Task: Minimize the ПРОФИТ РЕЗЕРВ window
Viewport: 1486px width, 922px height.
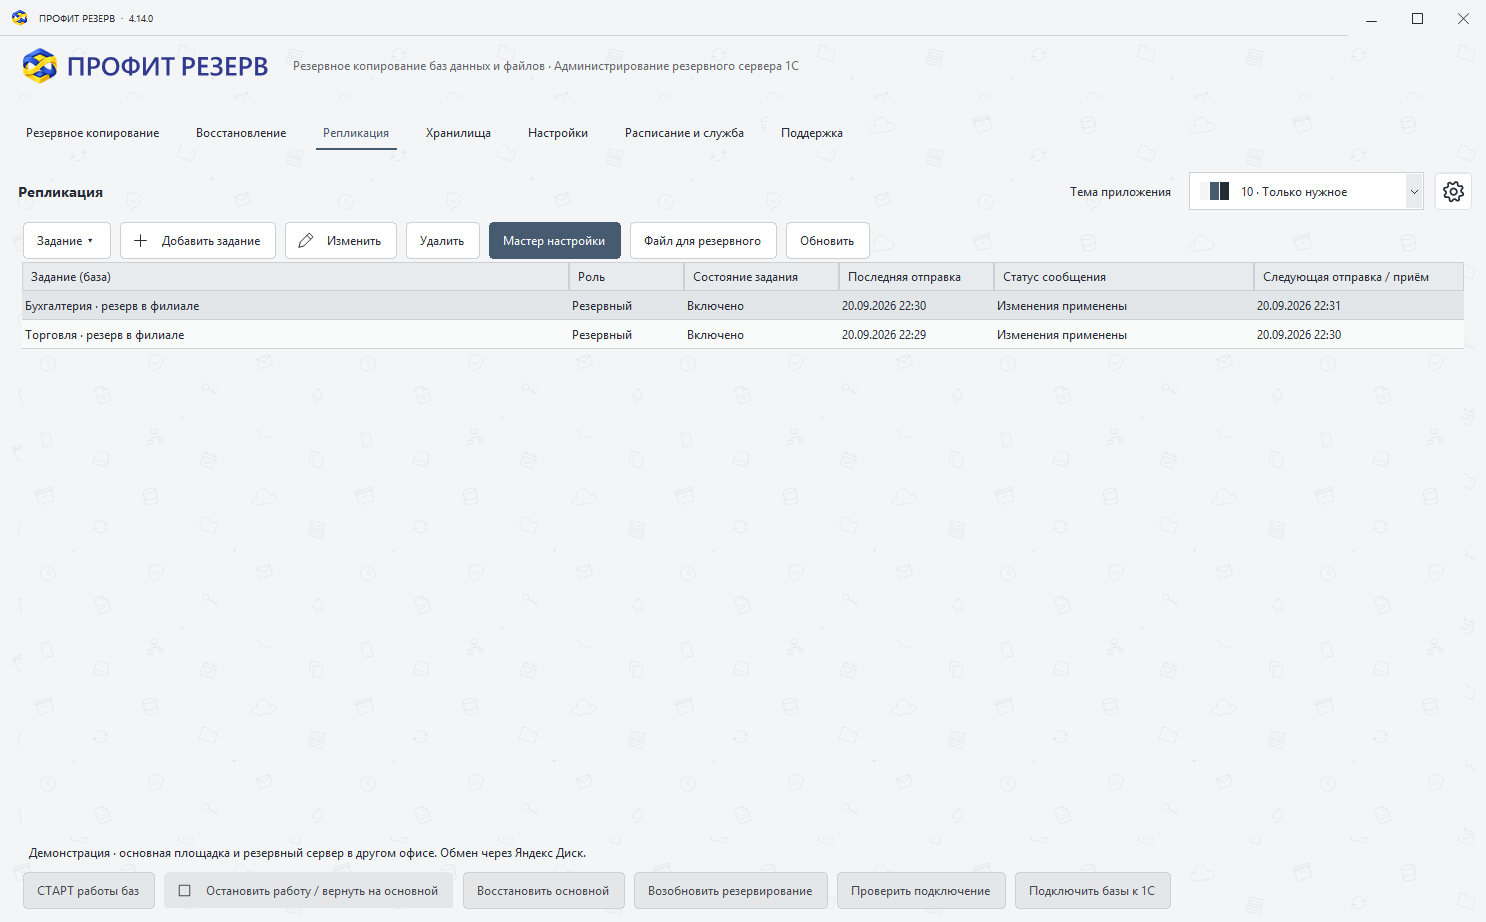Action: (x=1372, y=19)
